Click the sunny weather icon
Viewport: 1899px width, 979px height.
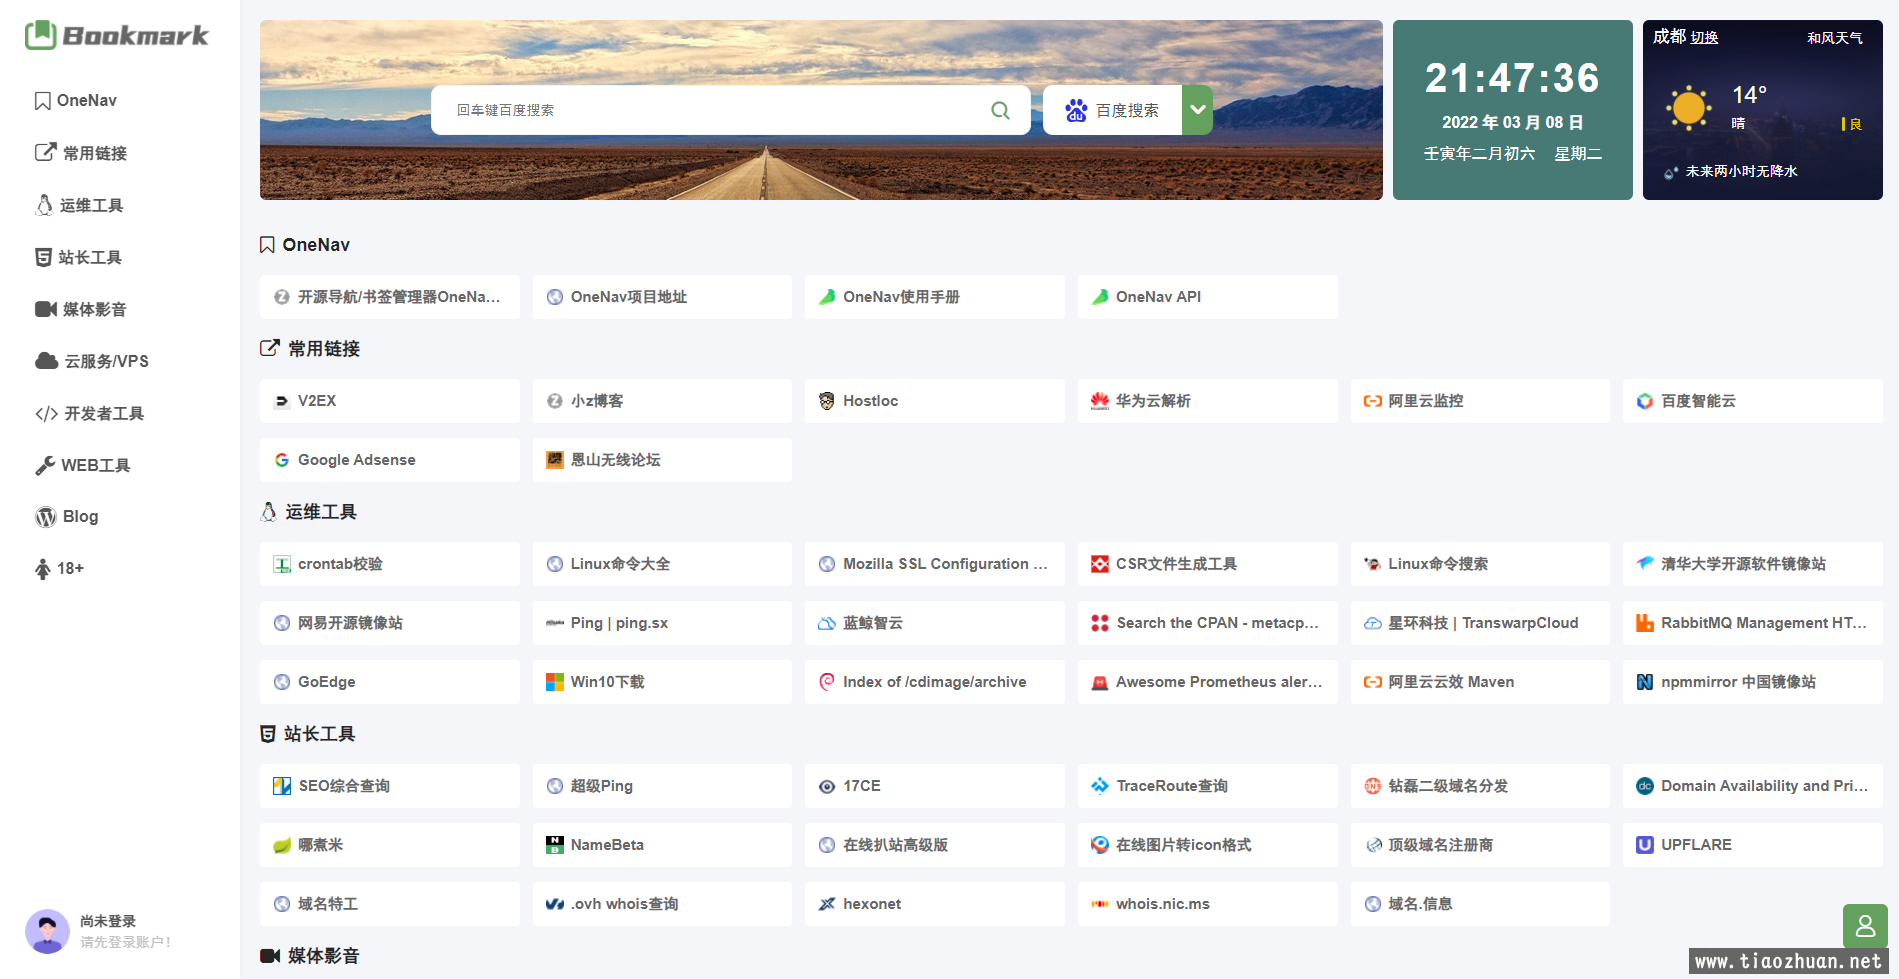click(1689, 108)
